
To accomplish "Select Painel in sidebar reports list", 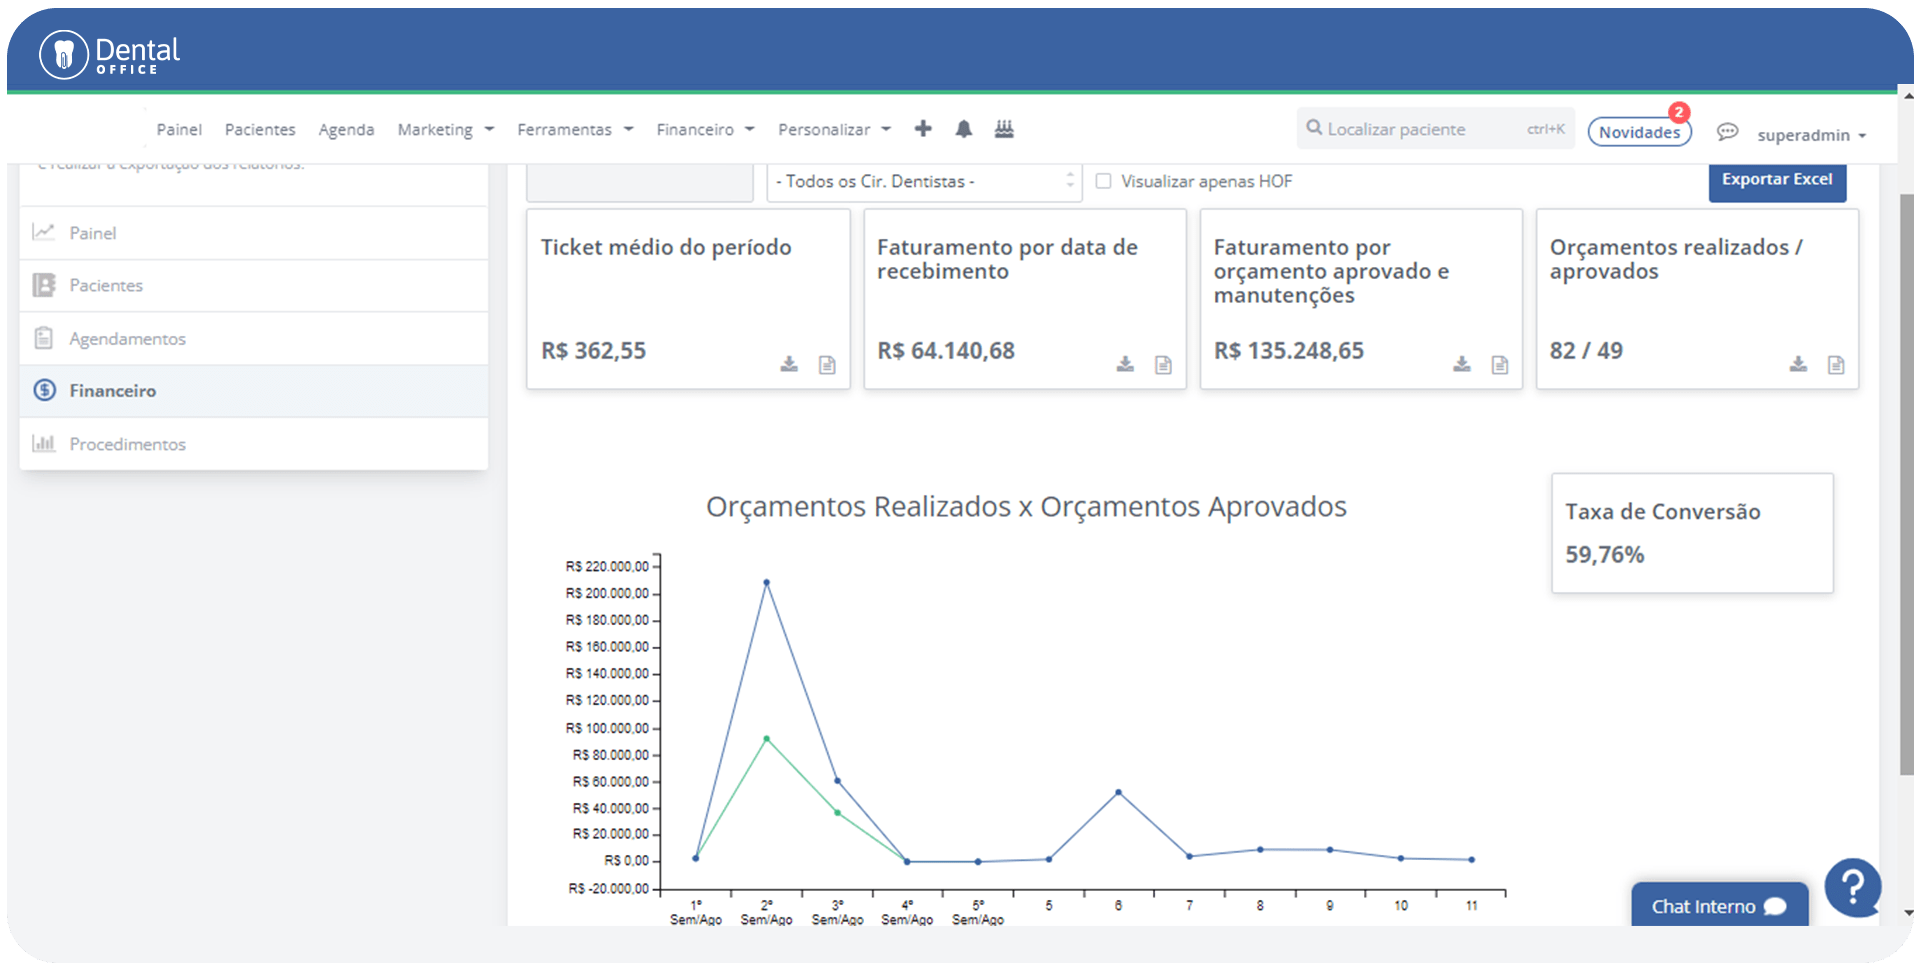I will tap(254, 233).
